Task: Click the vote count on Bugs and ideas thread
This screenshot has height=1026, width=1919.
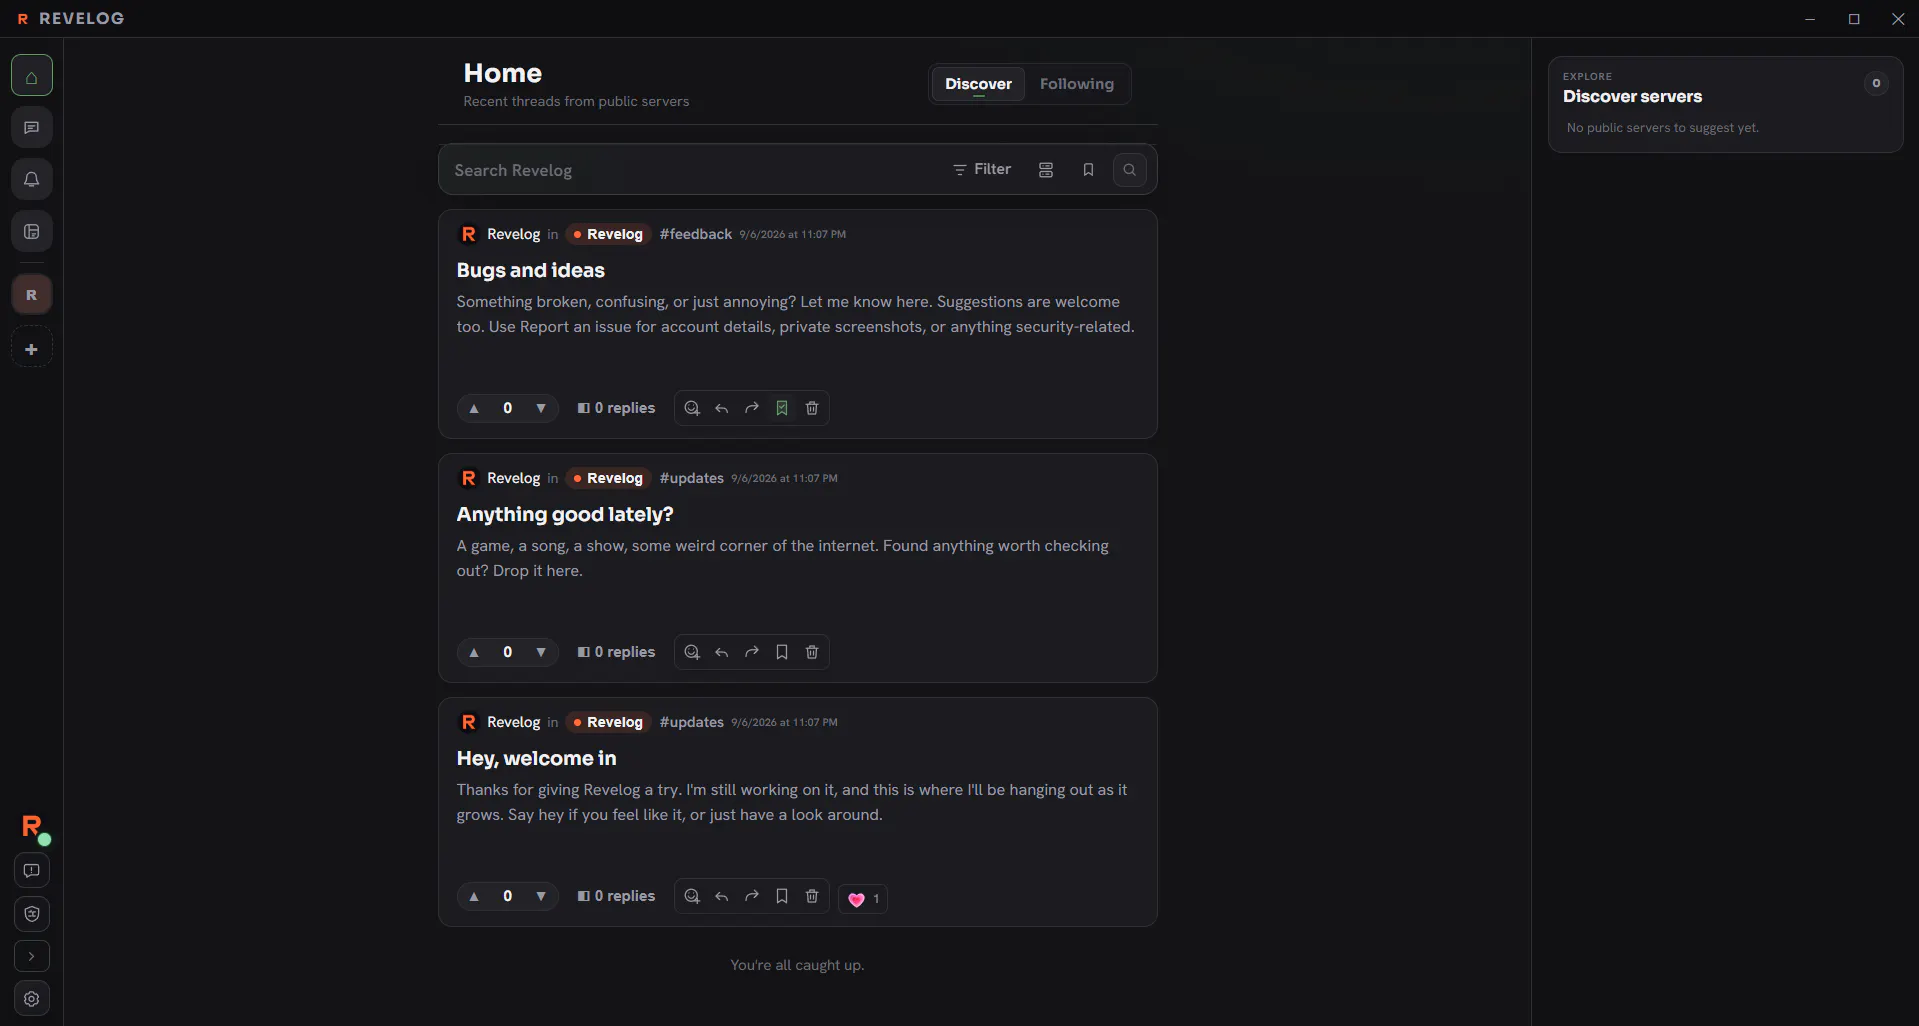Action: (508, 408)
